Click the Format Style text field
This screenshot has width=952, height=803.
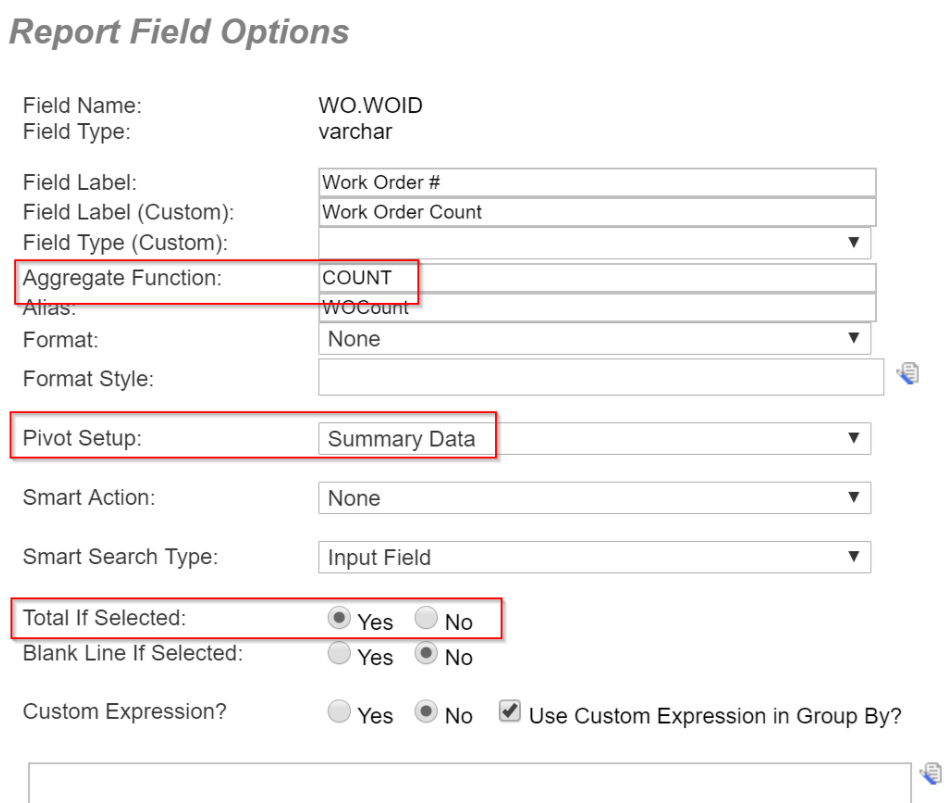(x=600, y=378)
